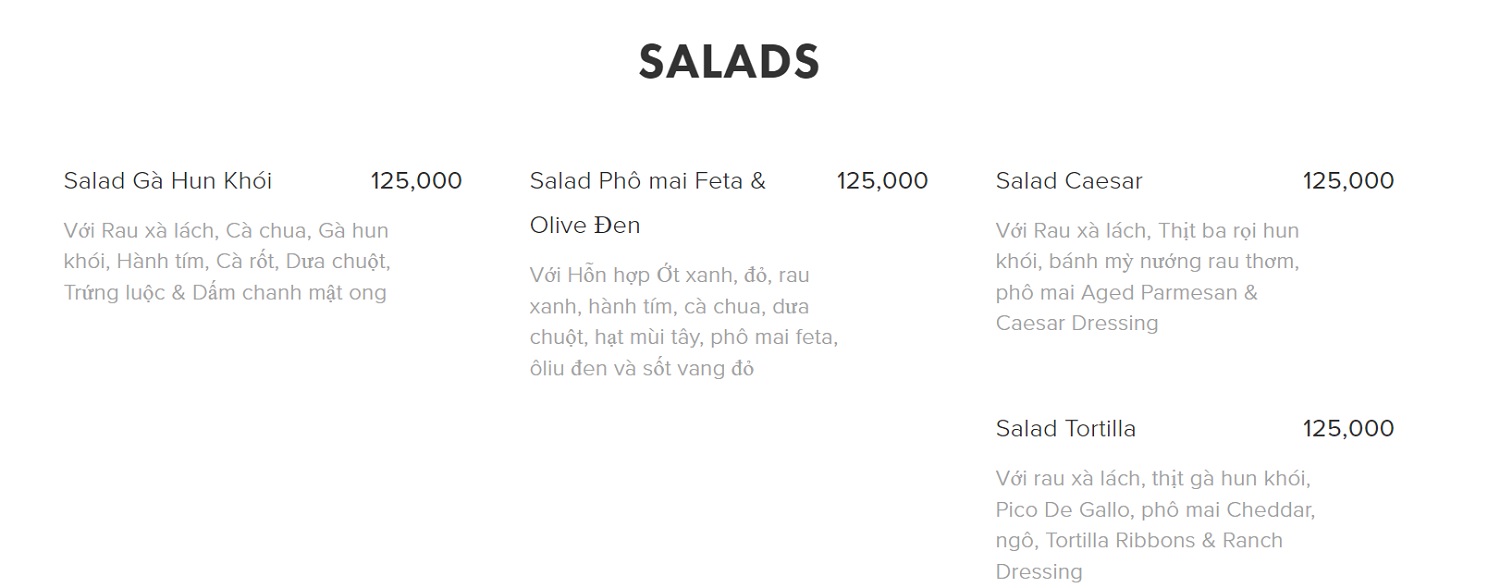This screenshot has width=1500, height=588.
Task: Open the Salad Tortilla item title
Action: (1066, 429)
